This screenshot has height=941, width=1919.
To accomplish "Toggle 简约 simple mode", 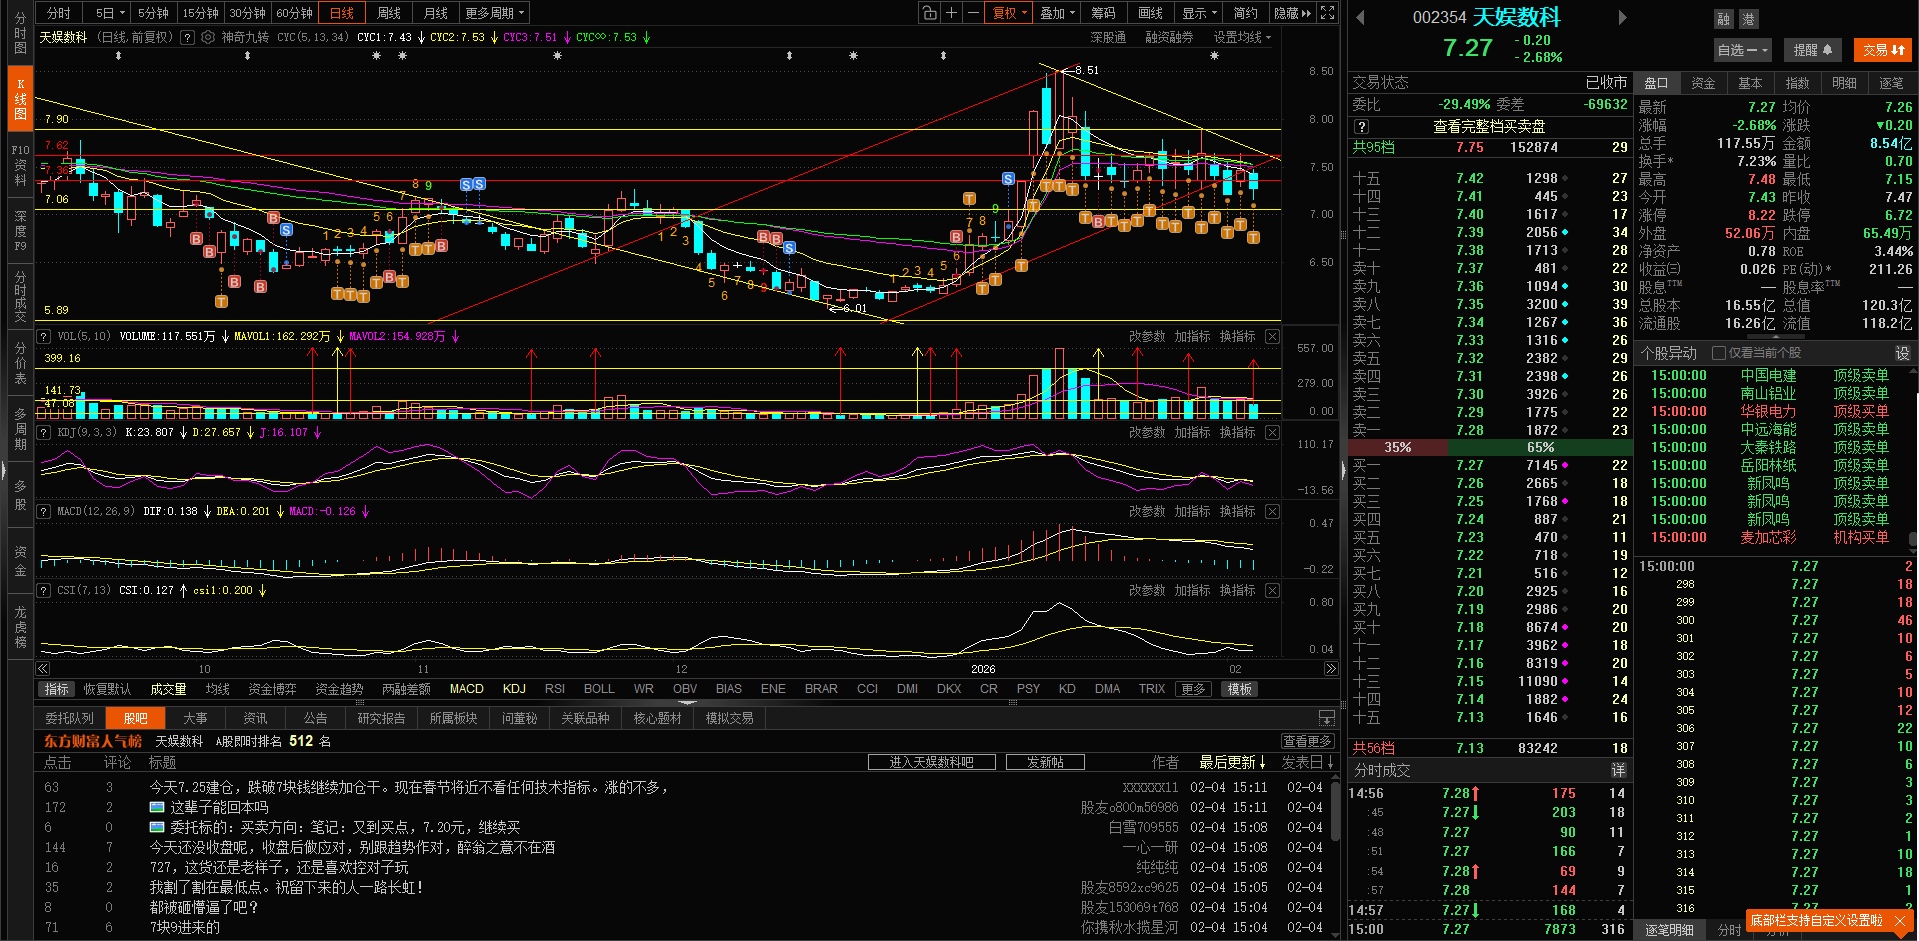I will coord(1246,13).
